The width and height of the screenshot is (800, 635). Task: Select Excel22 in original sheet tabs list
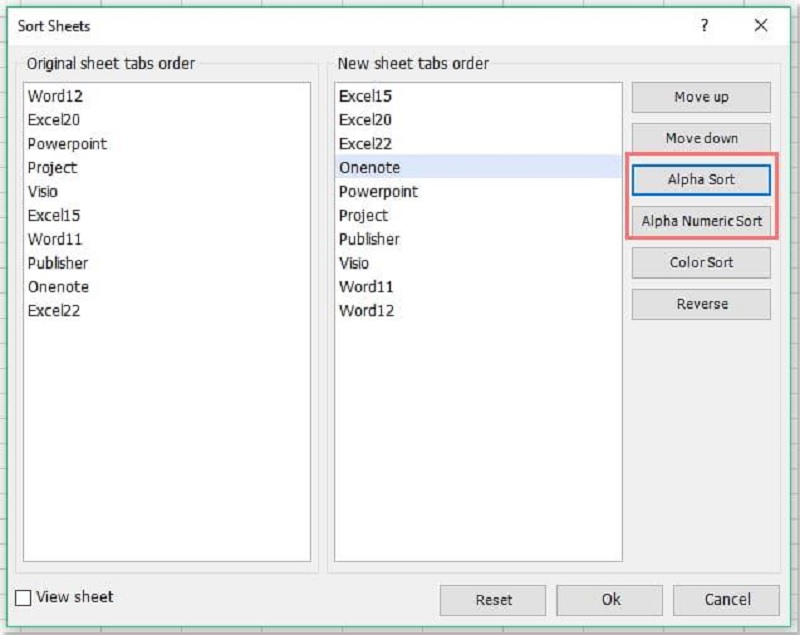[54, 311]
